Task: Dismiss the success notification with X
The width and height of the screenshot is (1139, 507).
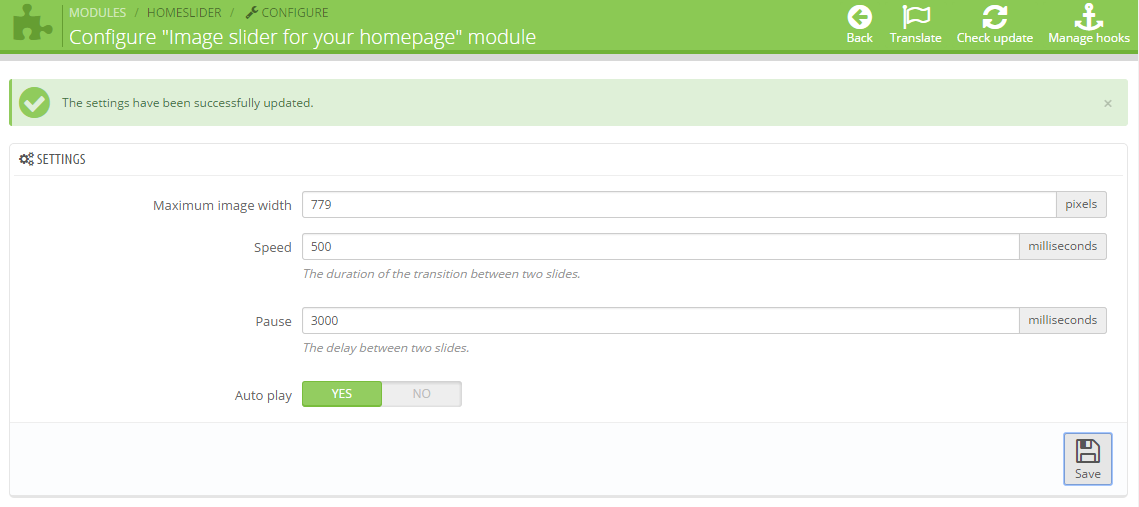Action: (1107, 103)
